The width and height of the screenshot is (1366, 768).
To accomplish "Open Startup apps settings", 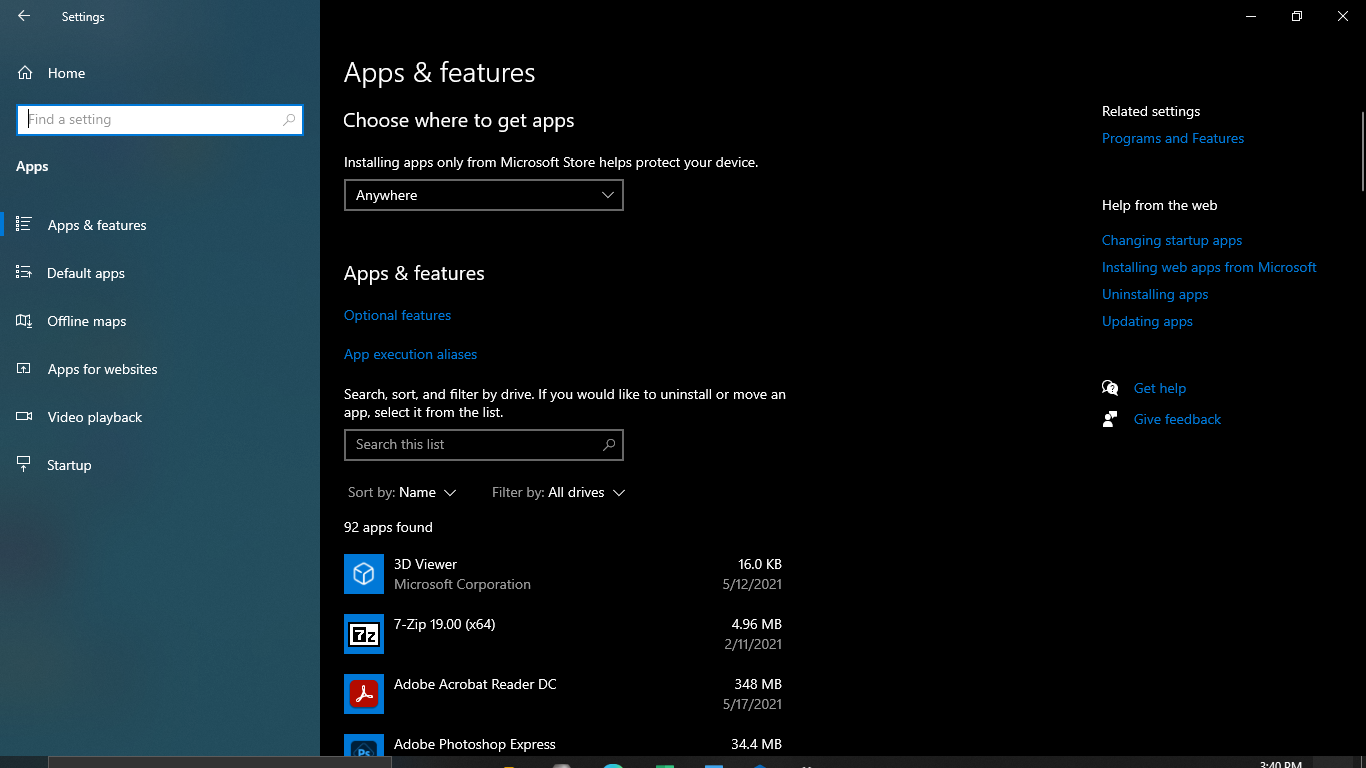I will (160, 465).
